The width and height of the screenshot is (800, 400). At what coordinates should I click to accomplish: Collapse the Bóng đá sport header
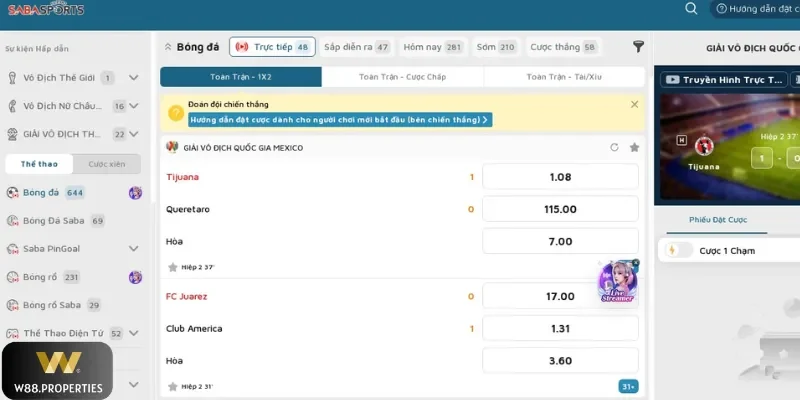click(x=168, y=47)
